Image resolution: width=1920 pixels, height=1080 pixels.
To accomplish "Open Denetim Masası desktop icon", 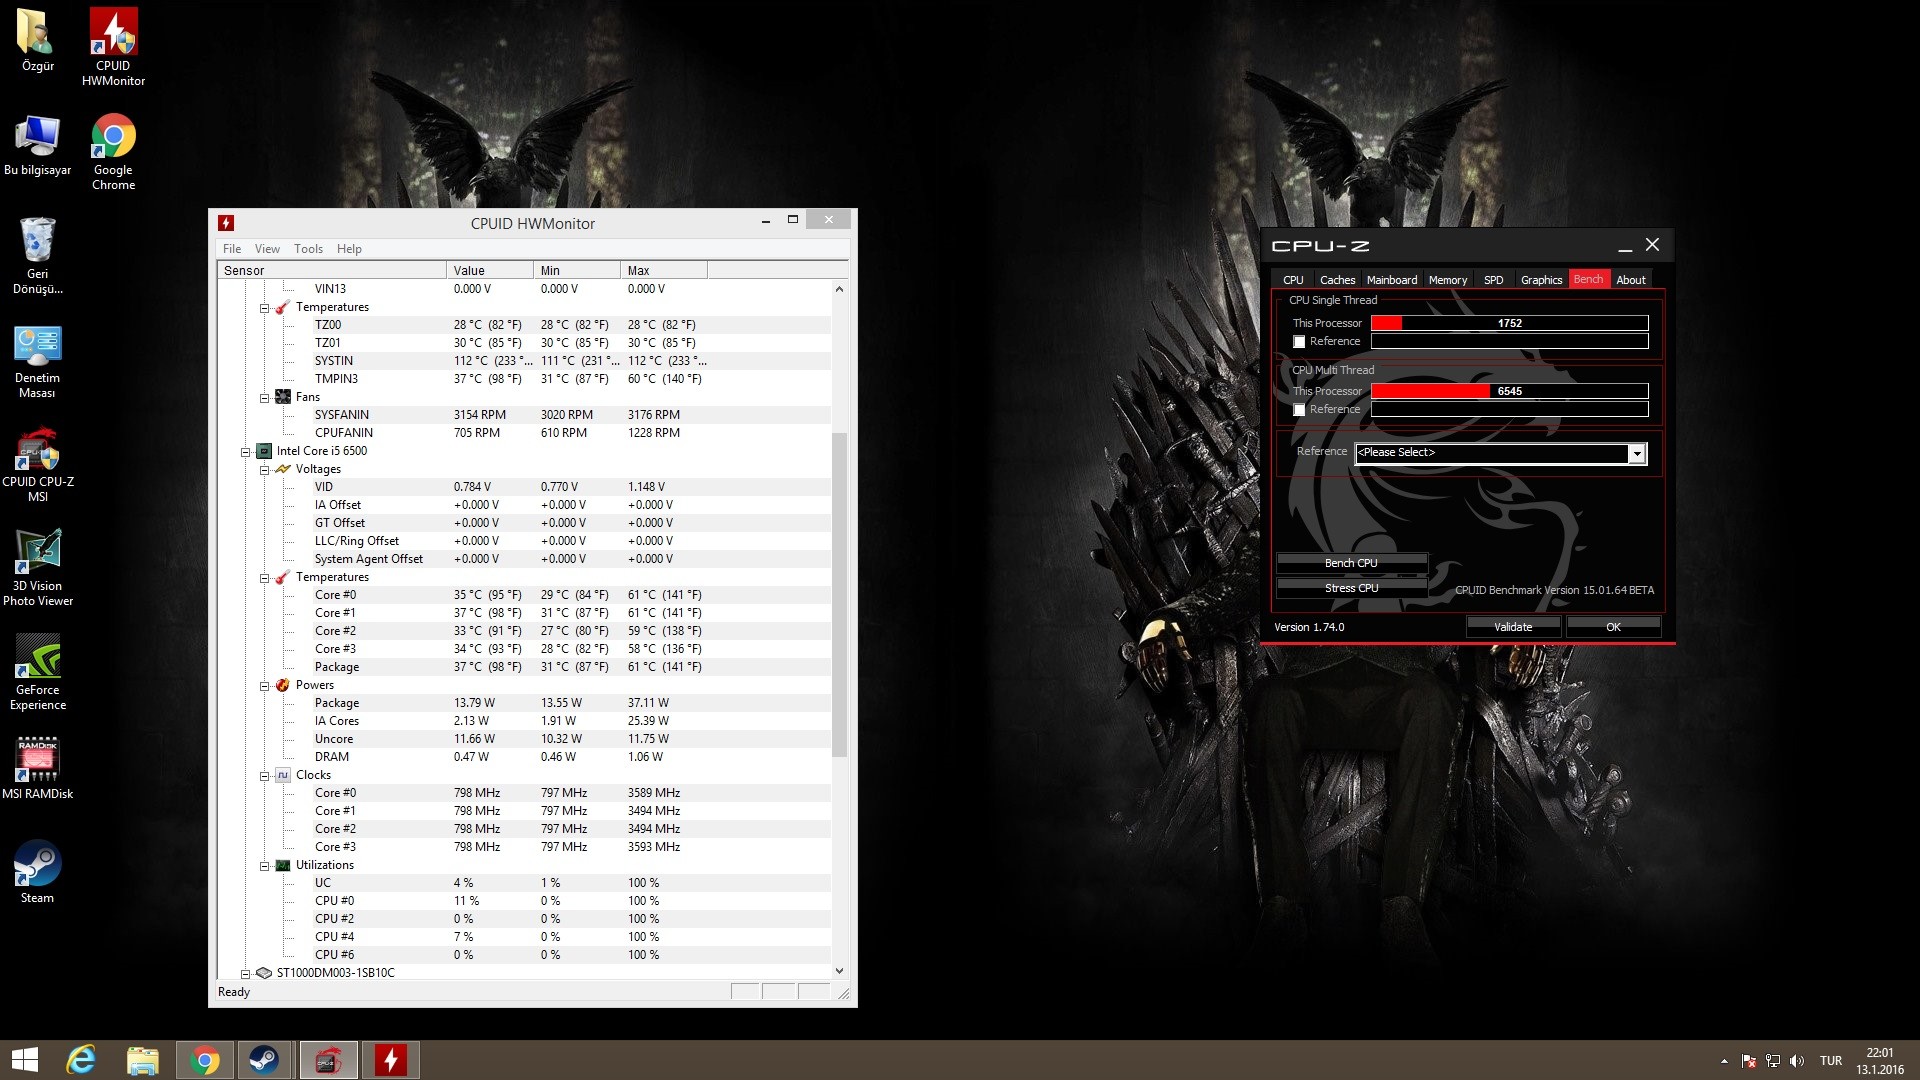I will [37, 361].
